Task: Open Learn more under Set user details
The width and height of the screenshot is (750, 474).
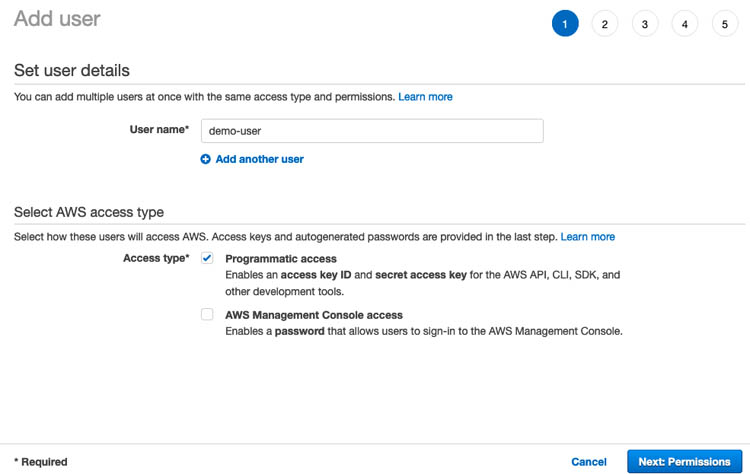Action: [425, 97]
